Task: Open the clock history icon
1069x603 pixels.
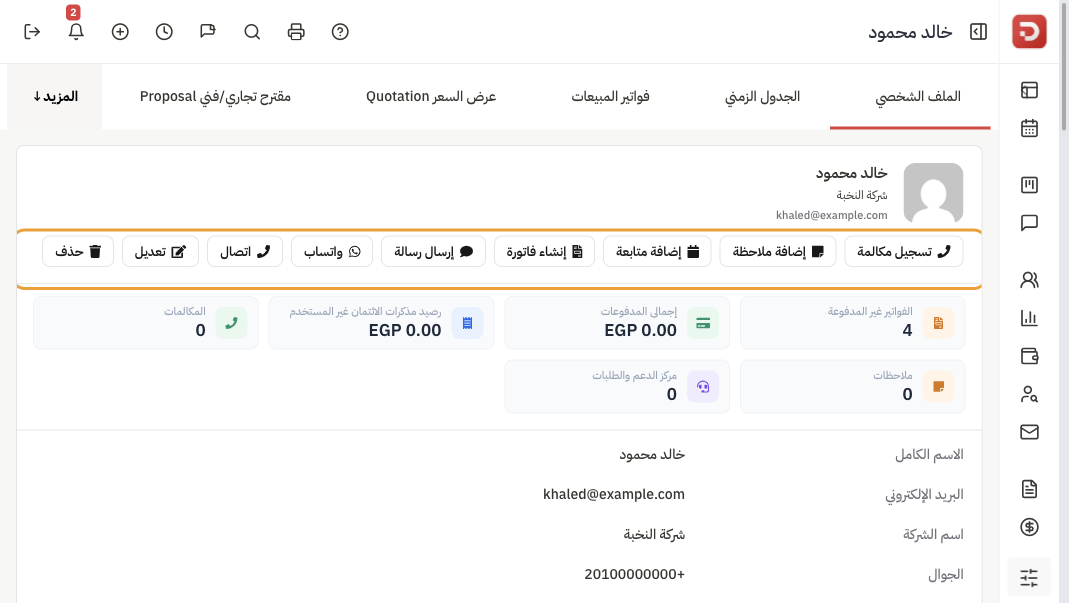Action: (x=164, y=31)
